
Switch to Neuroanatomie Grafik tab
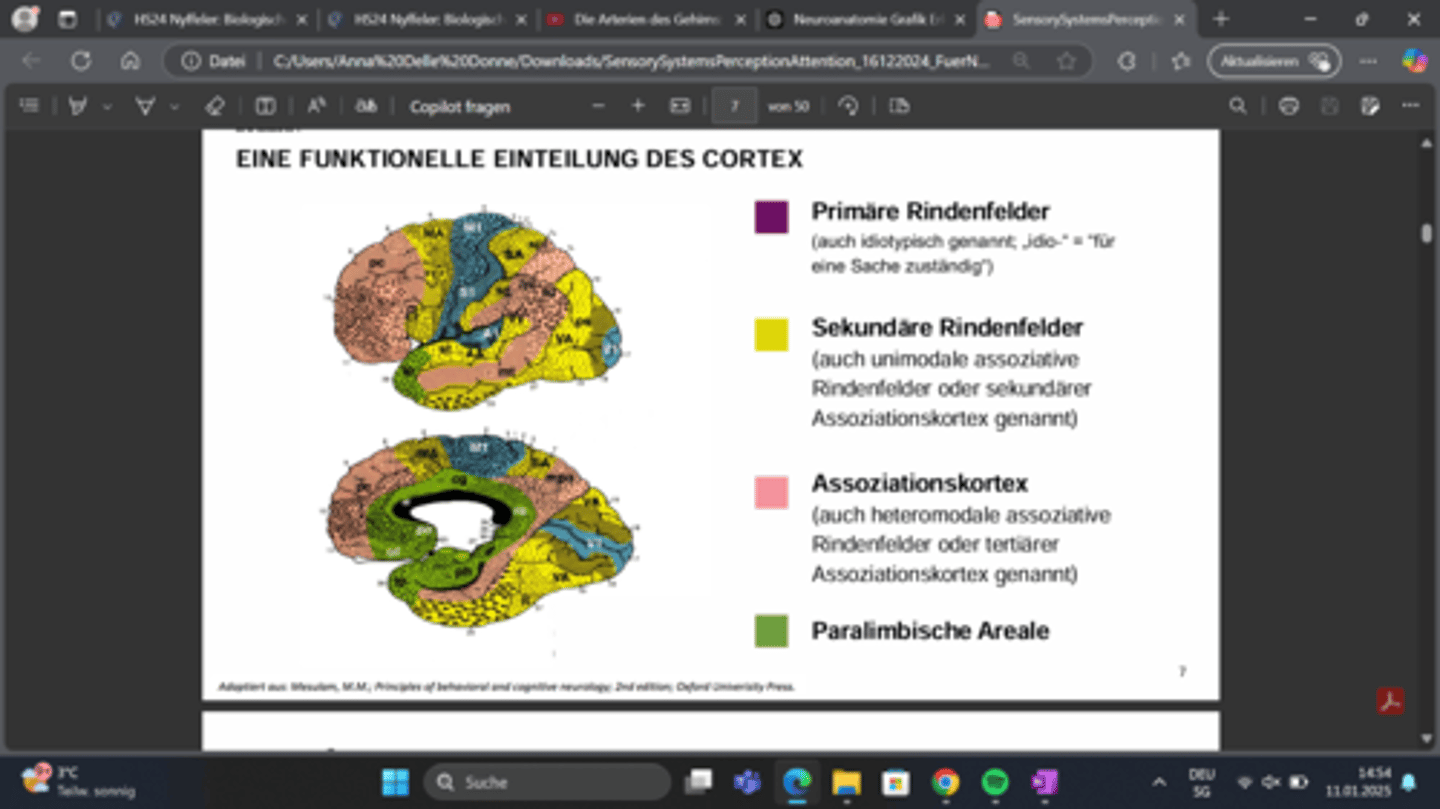tap(866, 19)
